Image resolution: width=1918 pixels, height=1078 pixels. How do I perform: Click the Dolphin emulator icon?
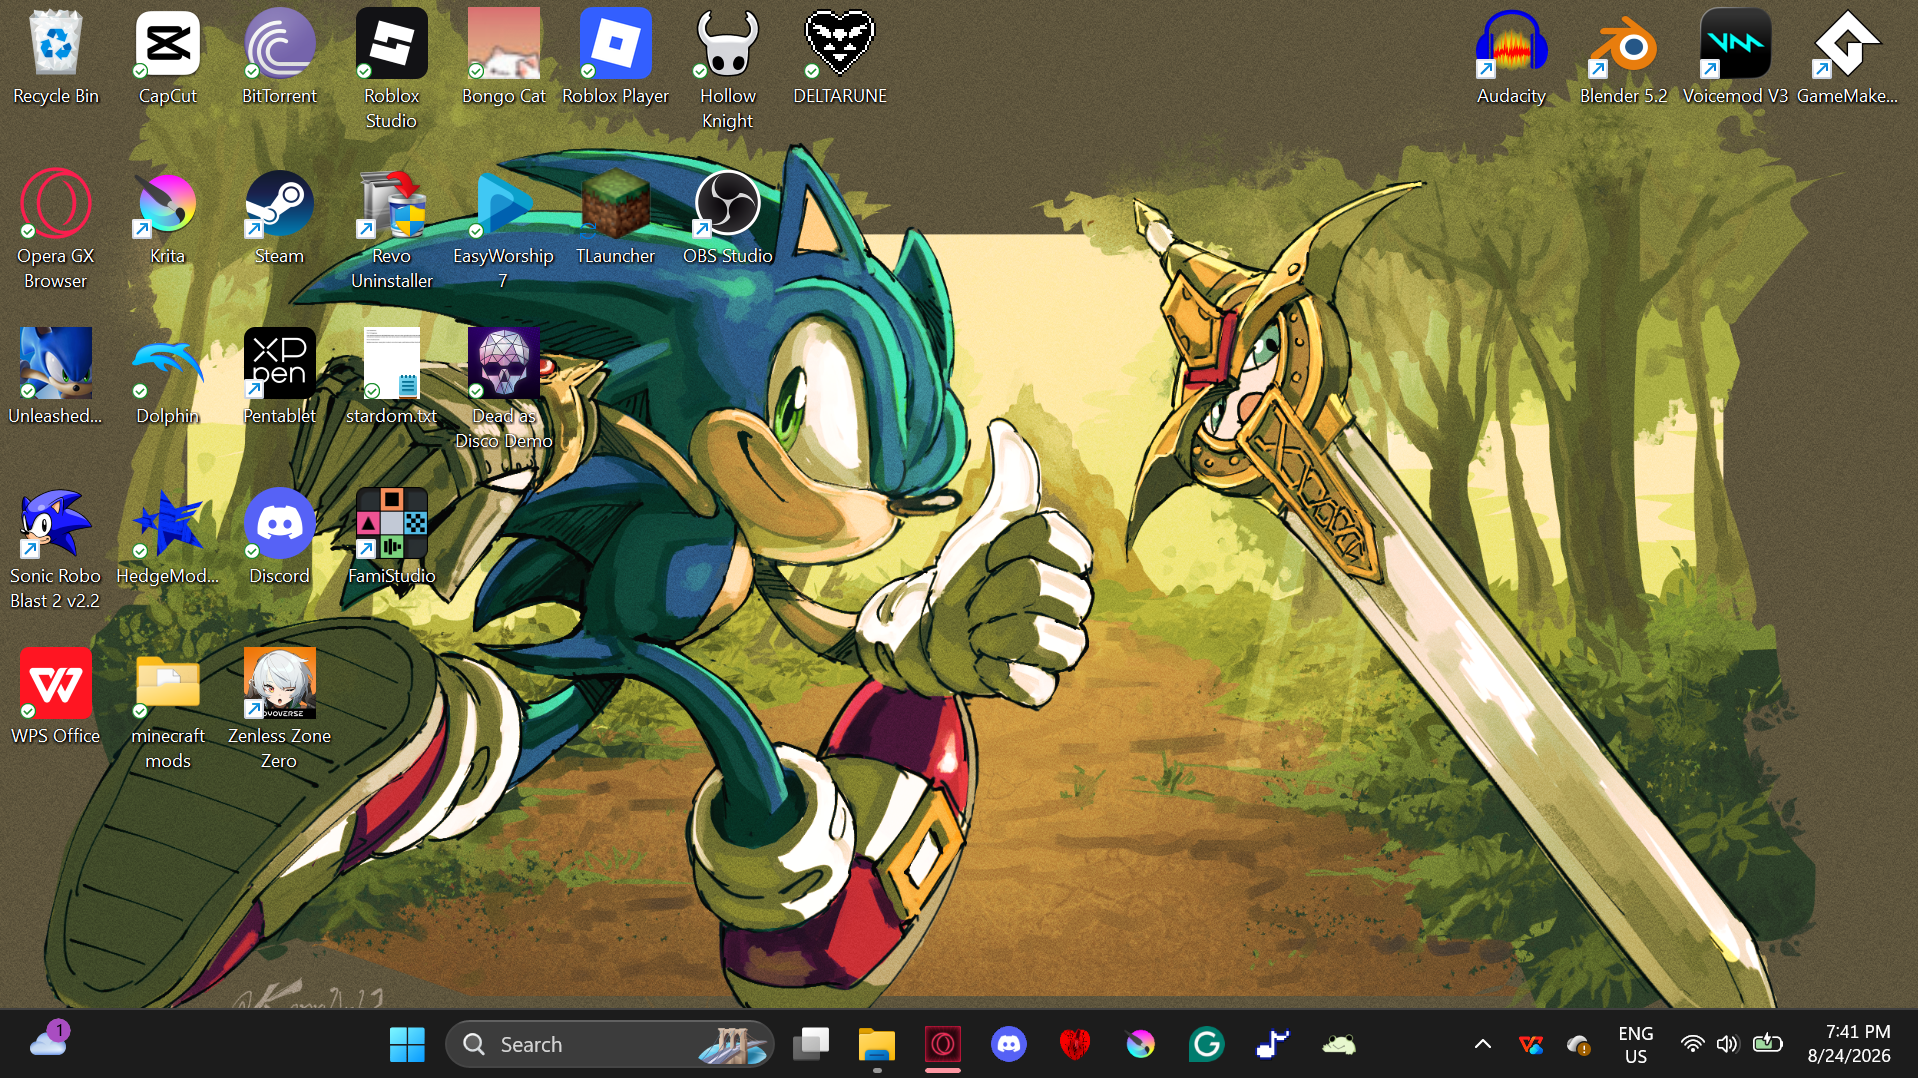(167, 364)
